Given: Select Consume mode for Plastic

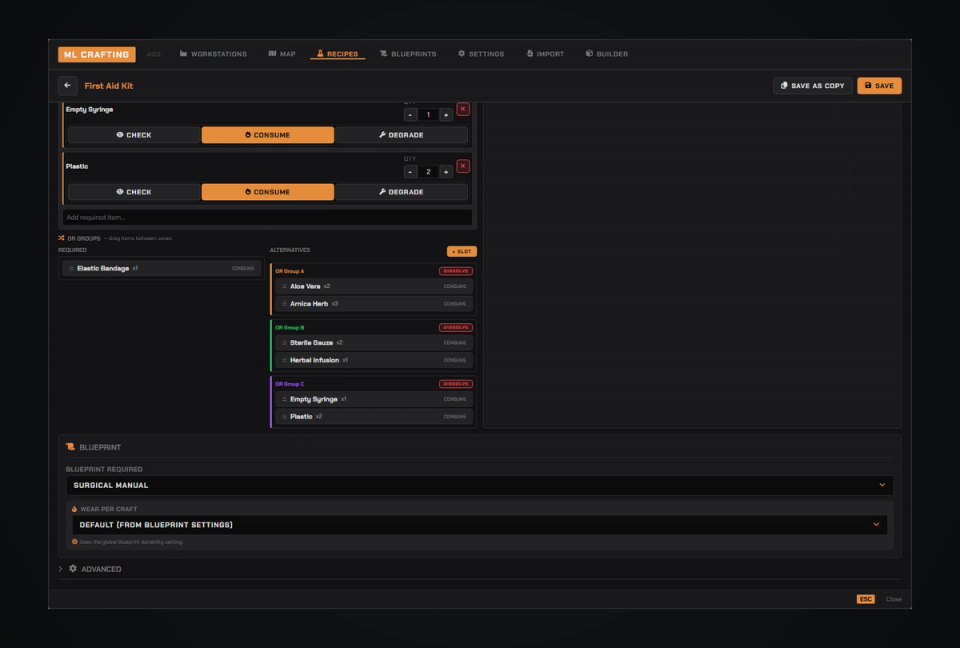Looking at the screenshot, I should (x=268, y=192).
